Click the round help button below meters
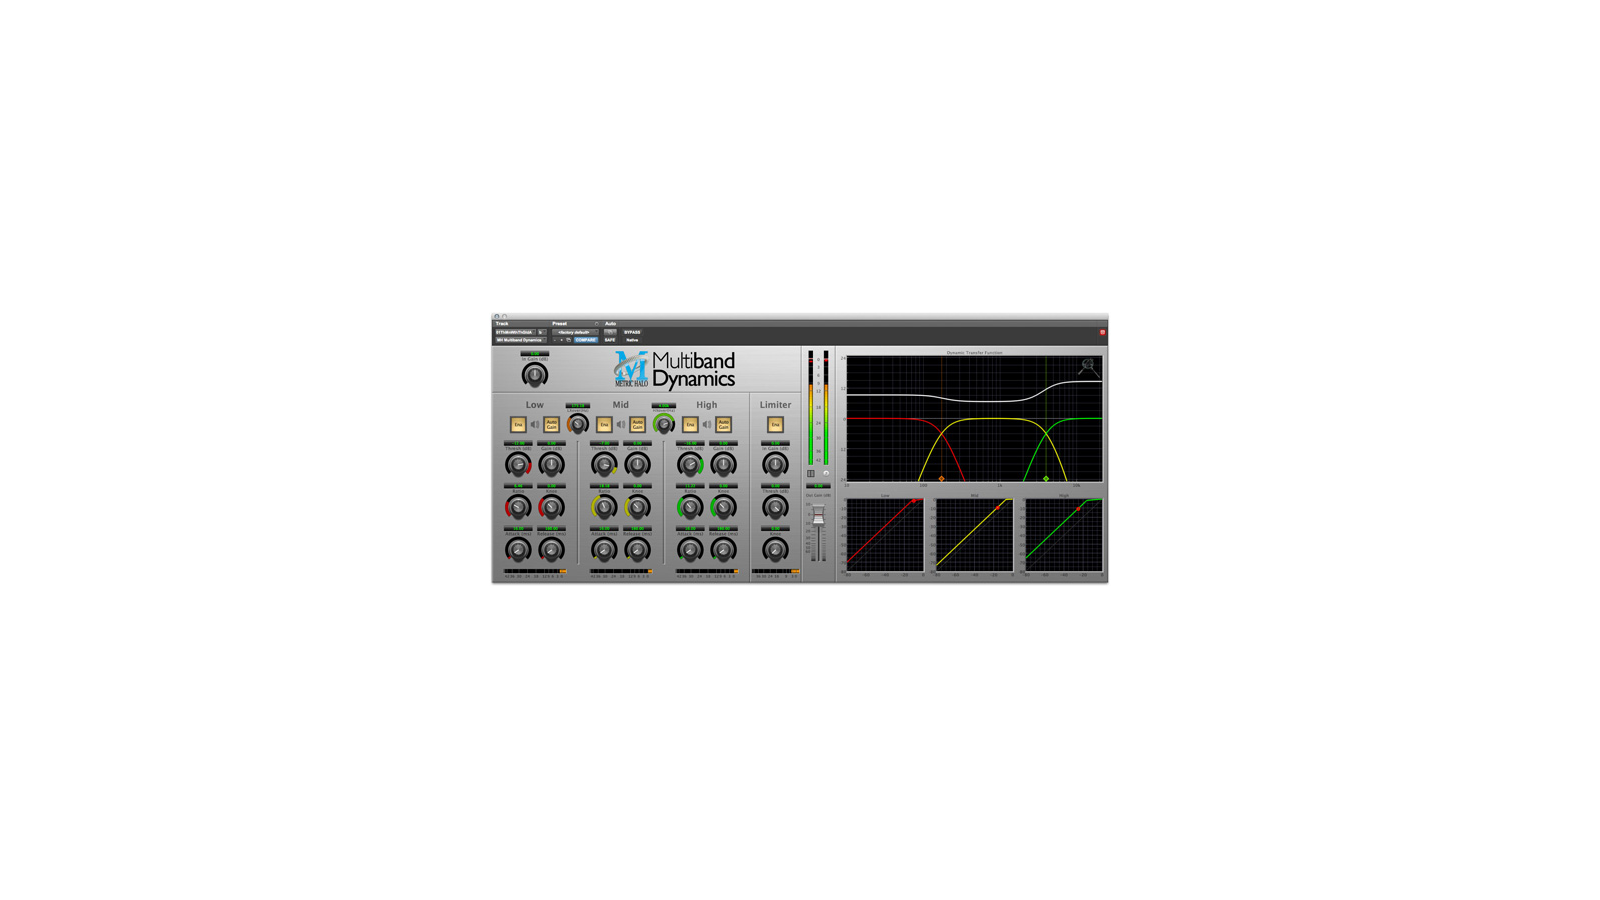This screenshot has height=900, width=1600. 826,473
